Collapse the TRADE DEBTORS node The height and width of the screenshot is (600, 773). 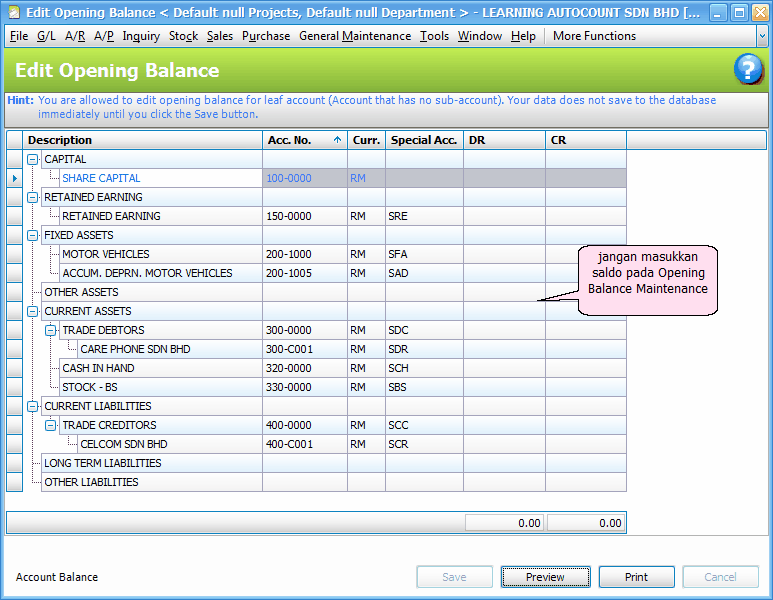point(50,330)
